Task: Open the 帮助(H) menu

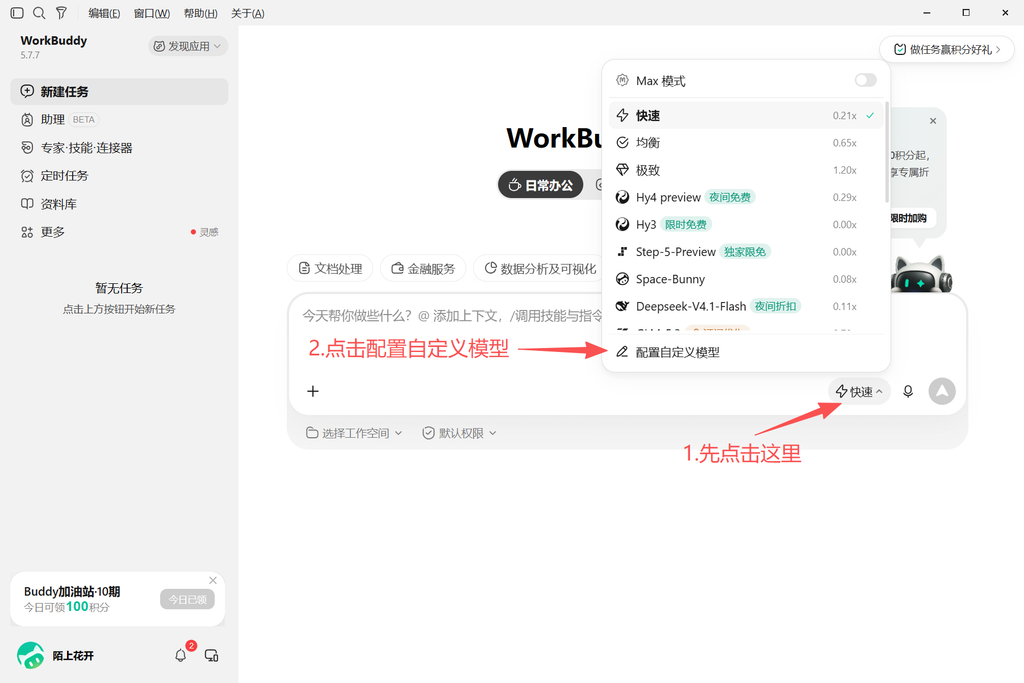Action: [x=200, y=13]
